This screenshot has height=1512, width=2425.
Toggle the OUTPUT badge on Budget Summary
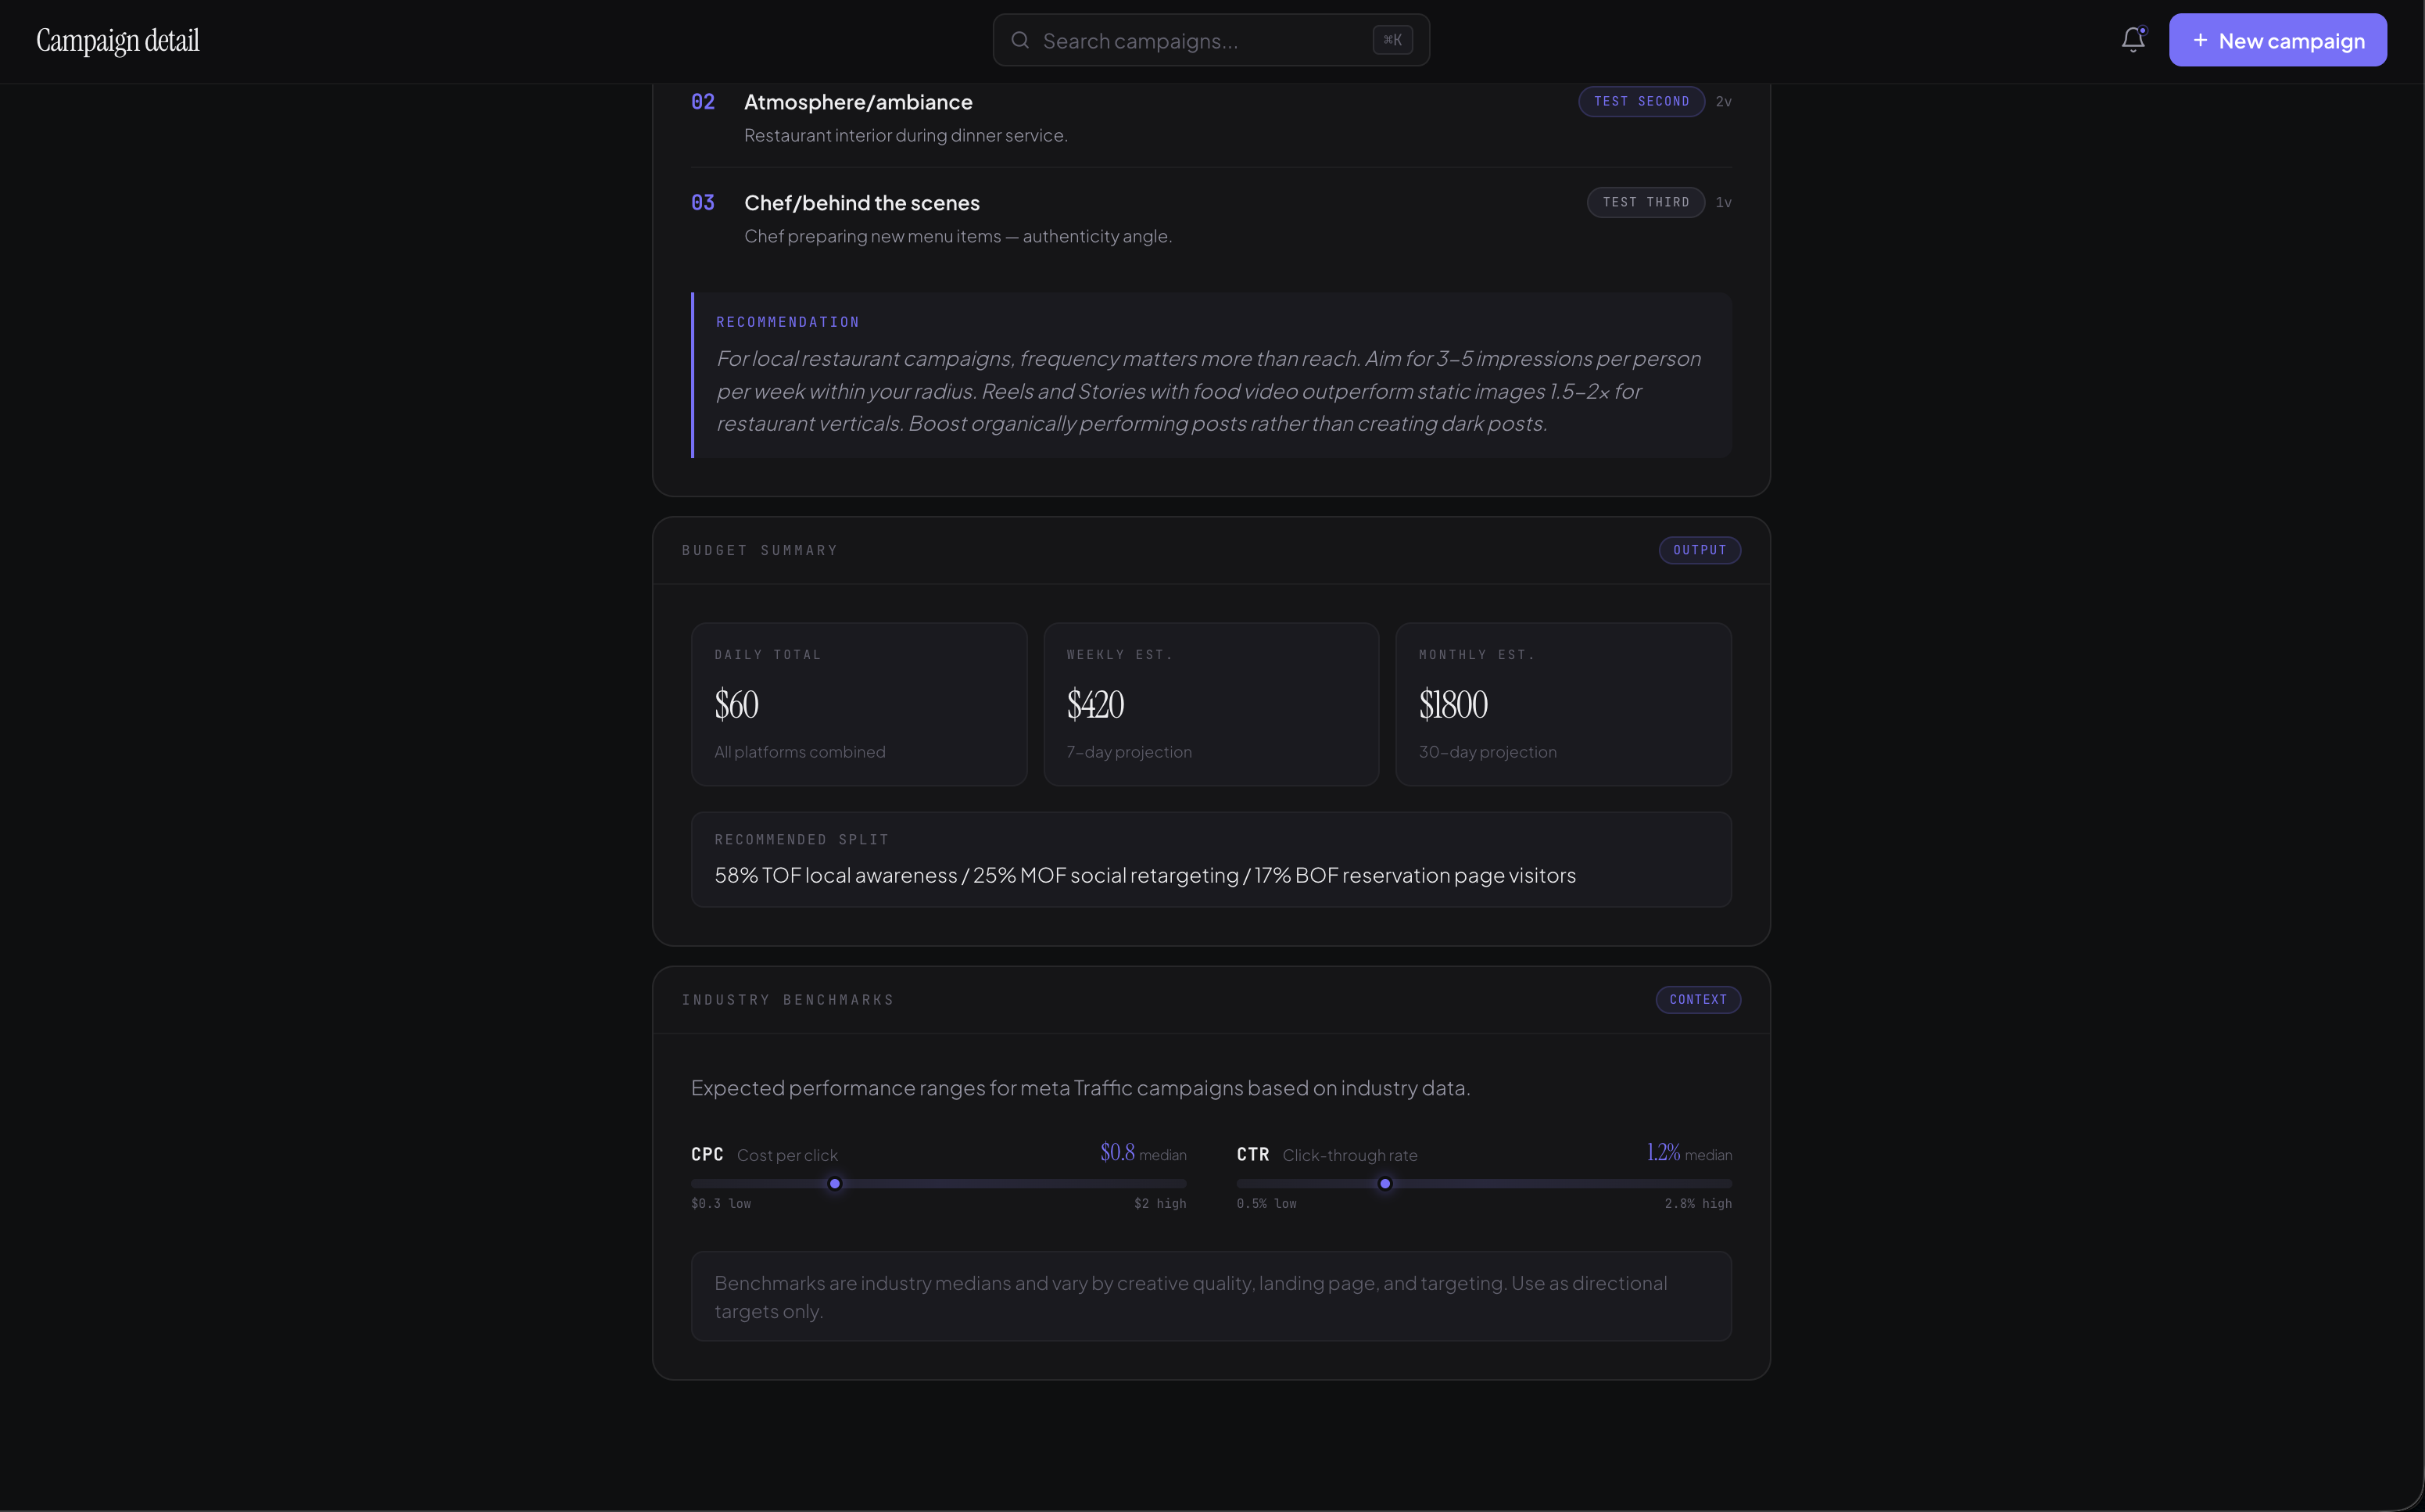pyautogui.click(x=1699, y=550)
